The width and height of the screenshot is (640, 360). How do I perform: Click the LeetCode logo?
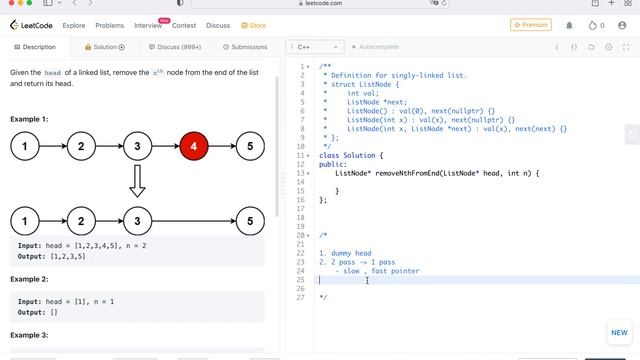[31, 25]
